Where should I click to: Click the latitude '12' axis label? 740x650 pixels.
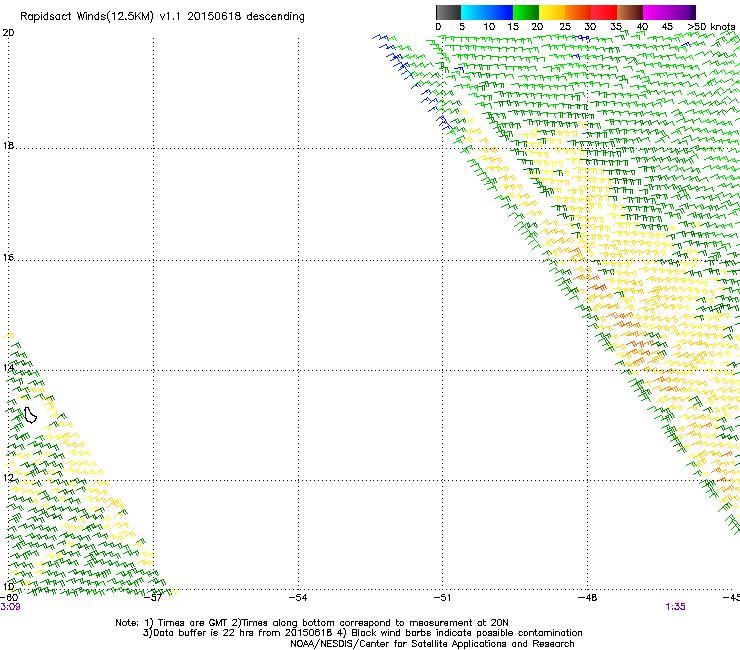pyautogui.click(x=8, y=478)
